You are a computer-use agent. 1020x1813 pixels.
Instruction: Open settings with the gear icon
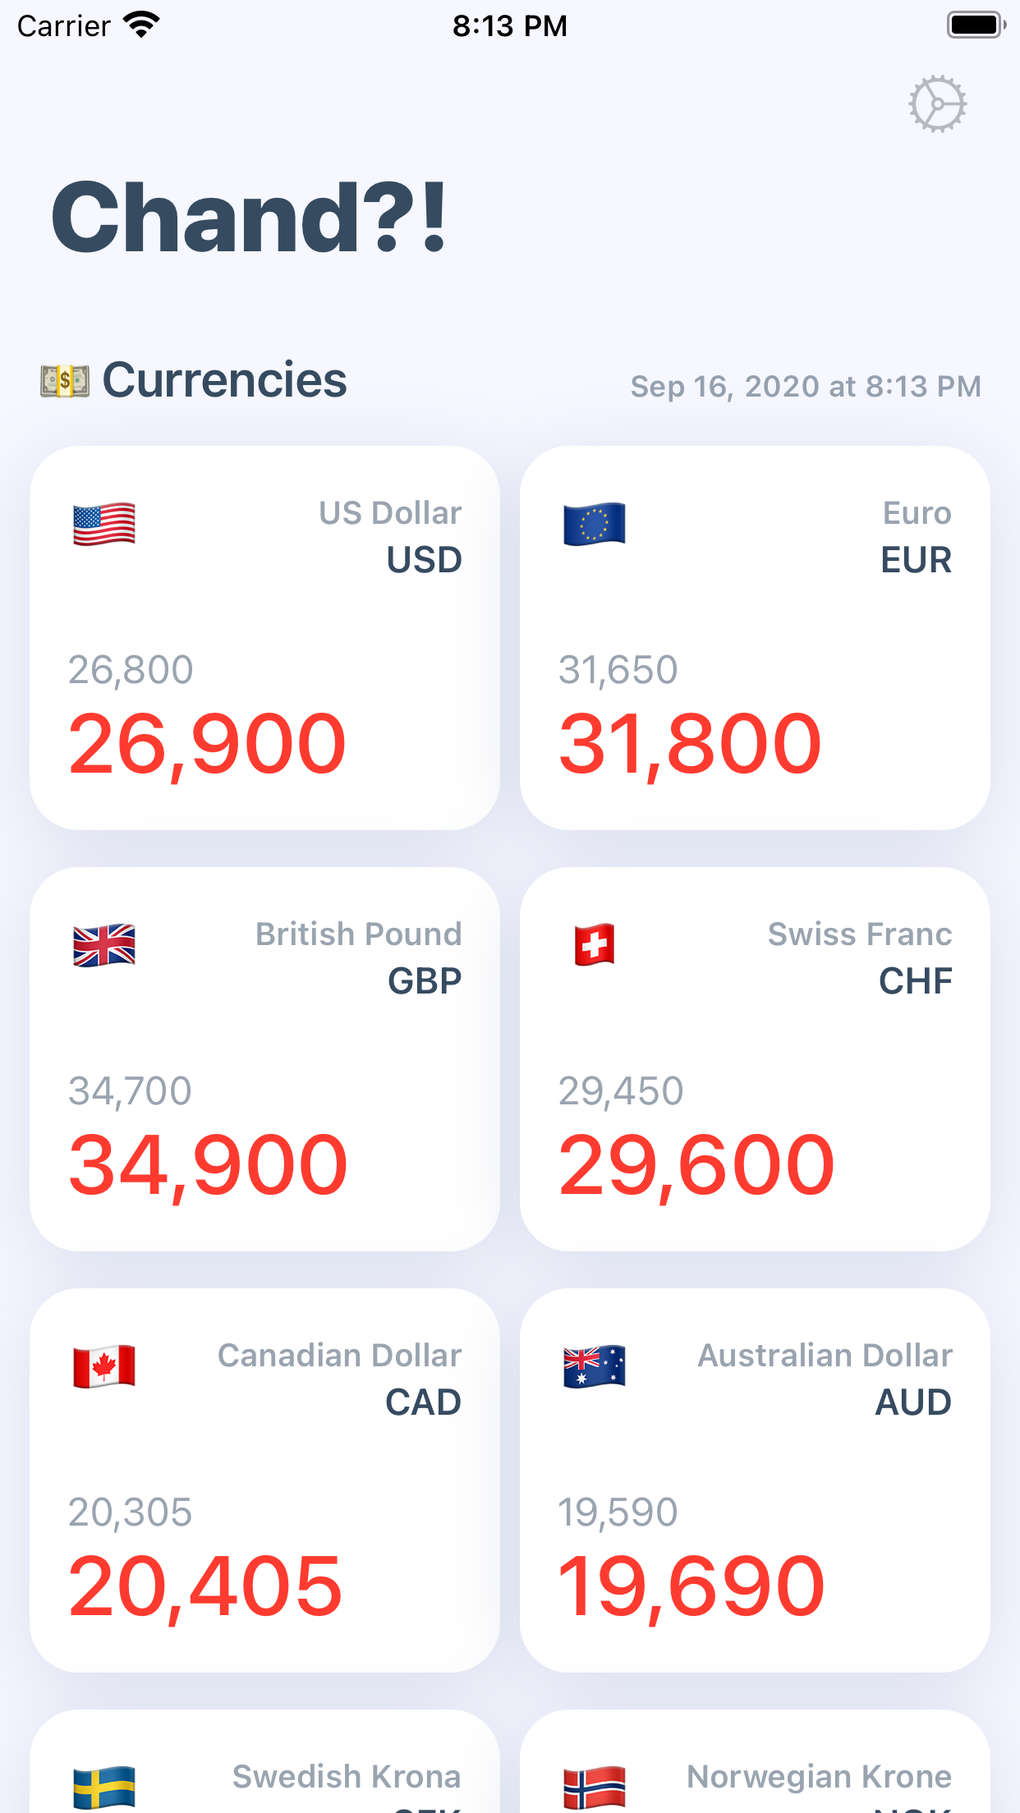click(937, 103)
